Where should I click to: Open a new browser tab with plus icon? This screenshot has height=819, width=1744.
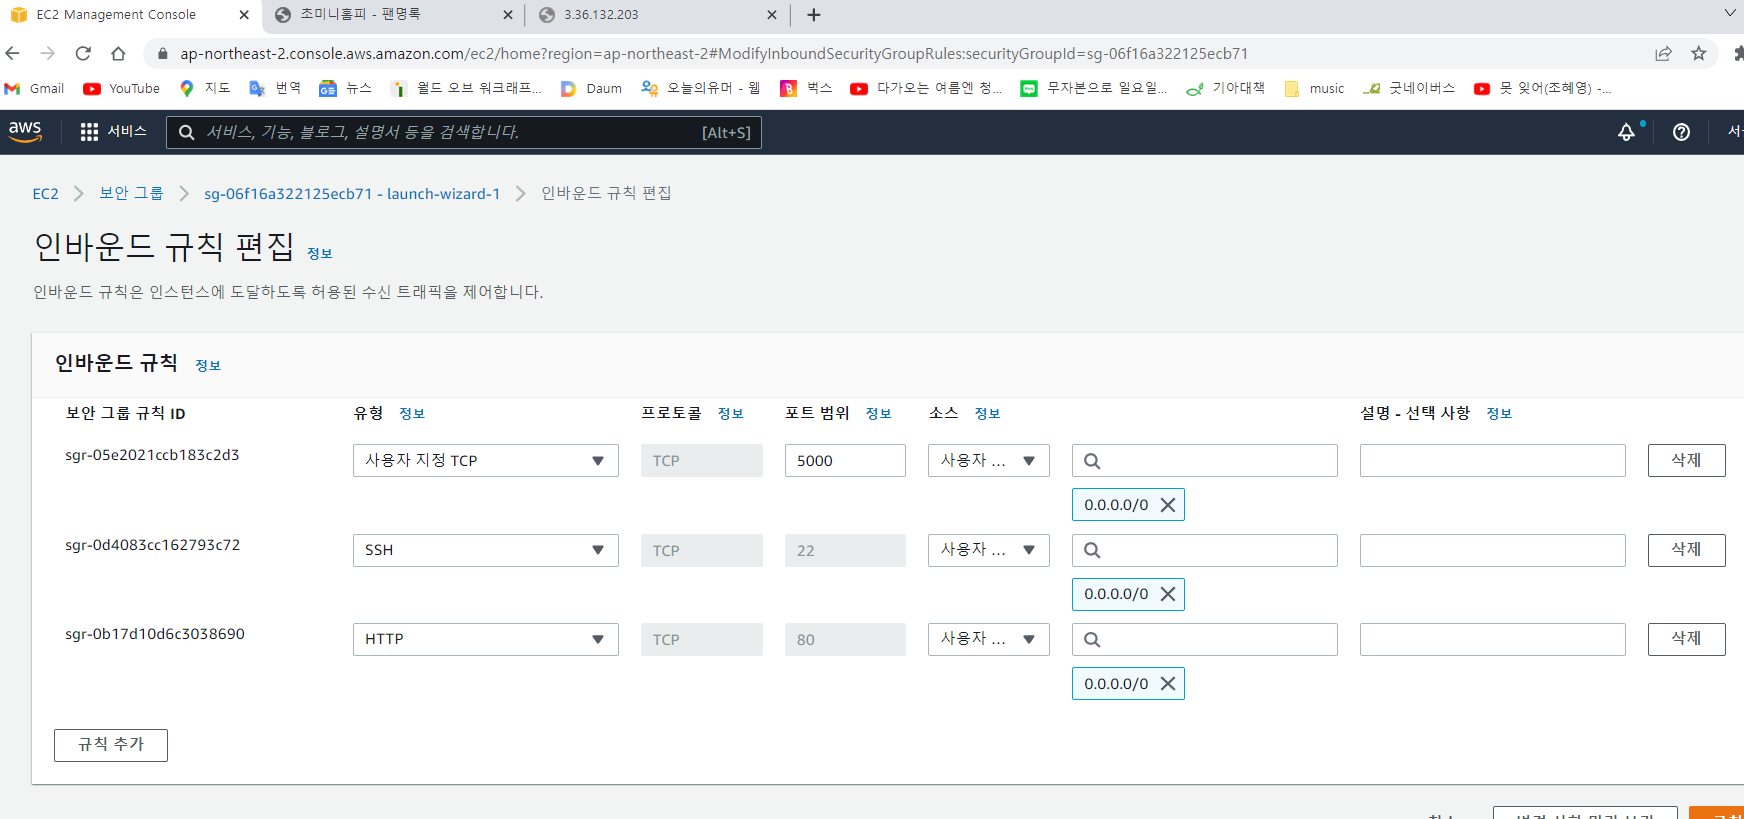tap(814, 14)
